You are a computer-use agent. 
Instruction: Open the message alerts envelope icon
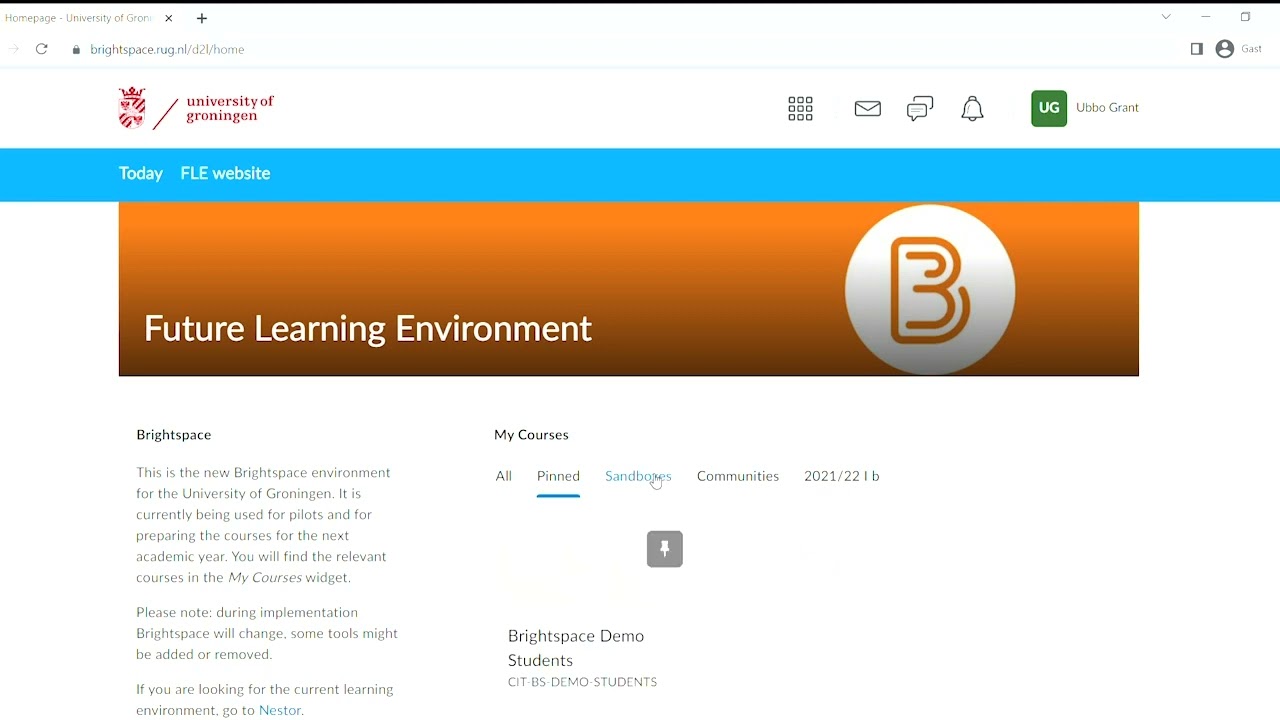click(868, 109)
